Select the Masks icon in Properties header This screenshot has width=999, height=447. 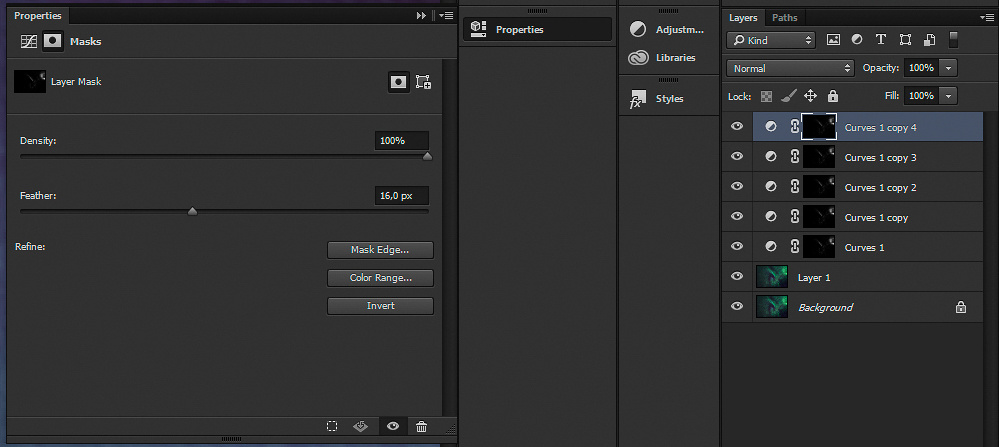click(x=52, y=41)
